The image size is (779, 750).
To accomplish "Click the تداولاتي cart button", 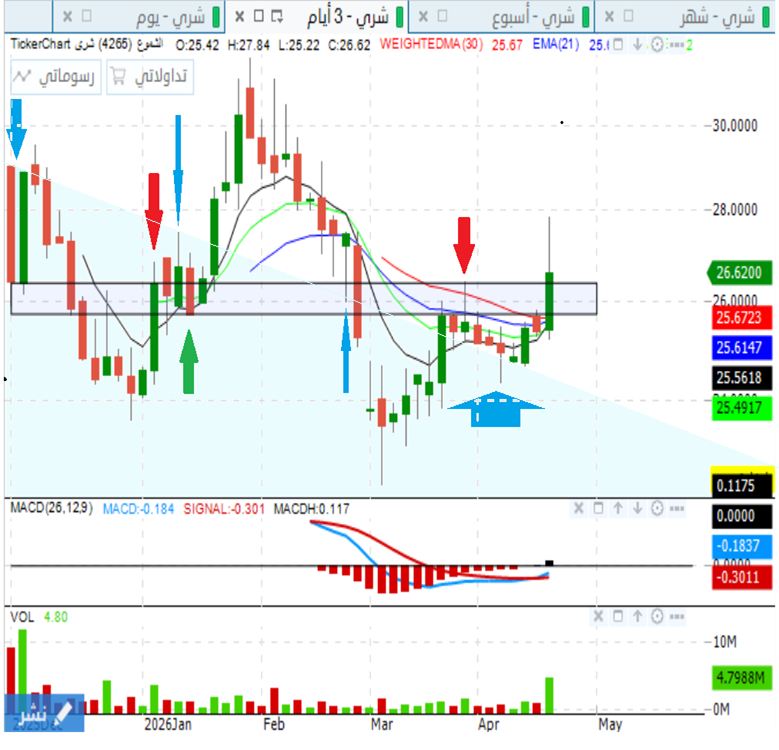I will pyautogui.click(x=150, y=78).
